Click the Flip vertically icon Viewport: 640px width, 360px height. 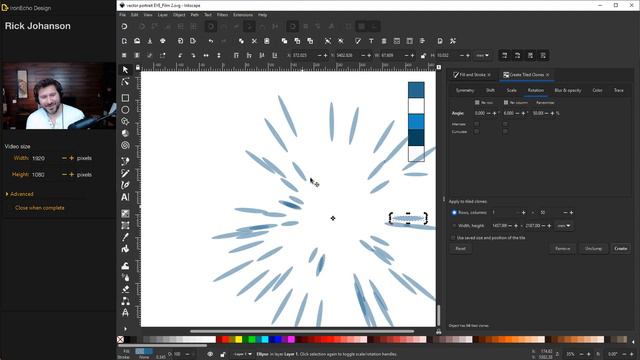click(x=219, y=56)
